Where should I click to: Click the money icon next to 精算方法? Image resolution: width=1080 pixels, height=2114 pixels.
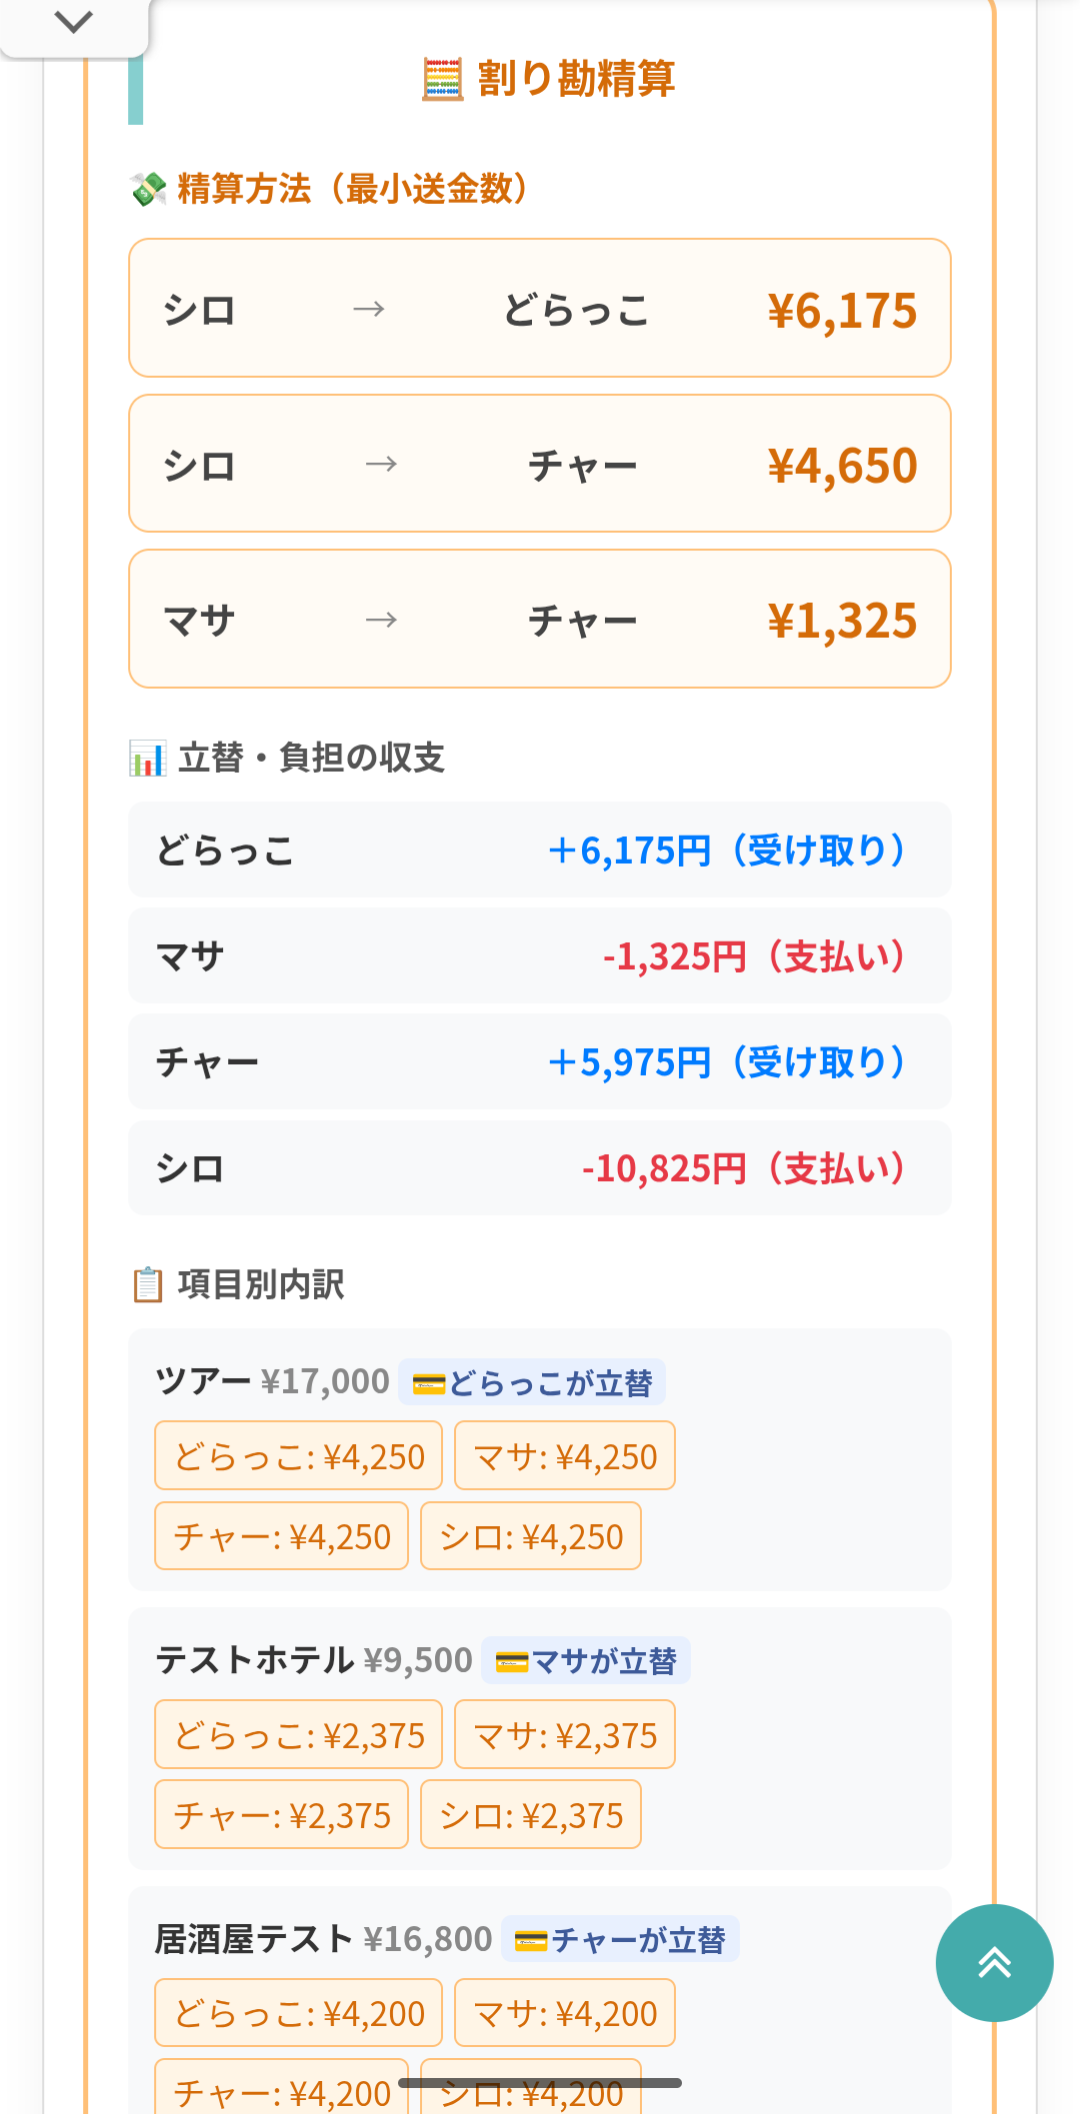pos(148,188)
